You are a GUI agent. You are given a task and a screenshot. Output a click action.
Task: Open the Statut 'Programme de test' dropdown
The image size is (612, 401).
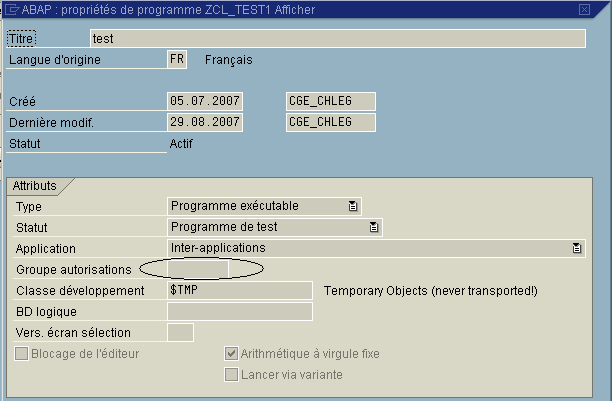374,227
